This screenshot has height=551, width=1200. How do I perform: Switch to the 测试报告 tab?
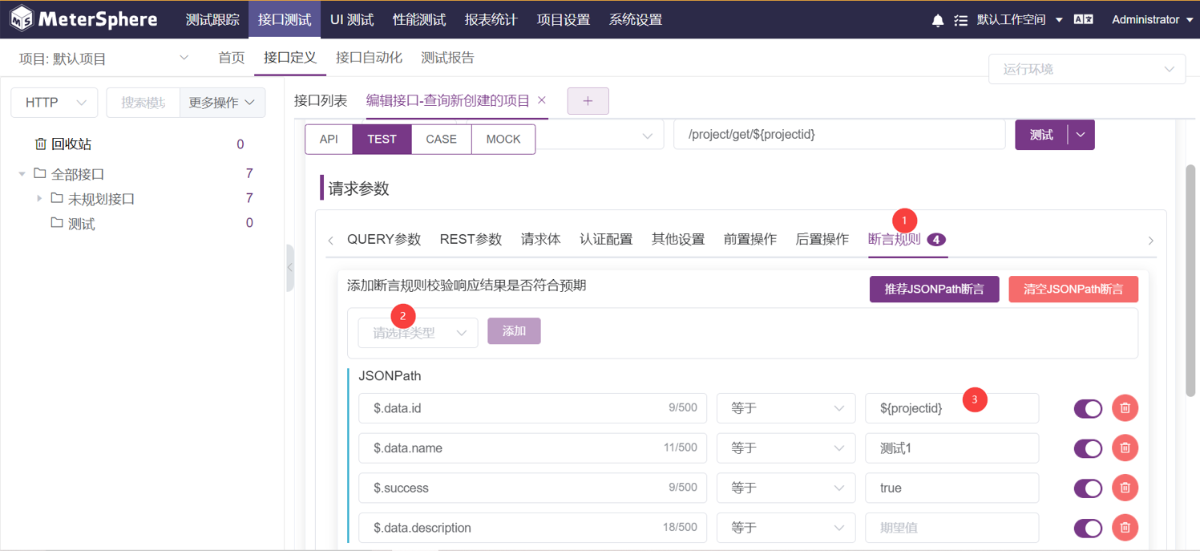pos(448,58)
